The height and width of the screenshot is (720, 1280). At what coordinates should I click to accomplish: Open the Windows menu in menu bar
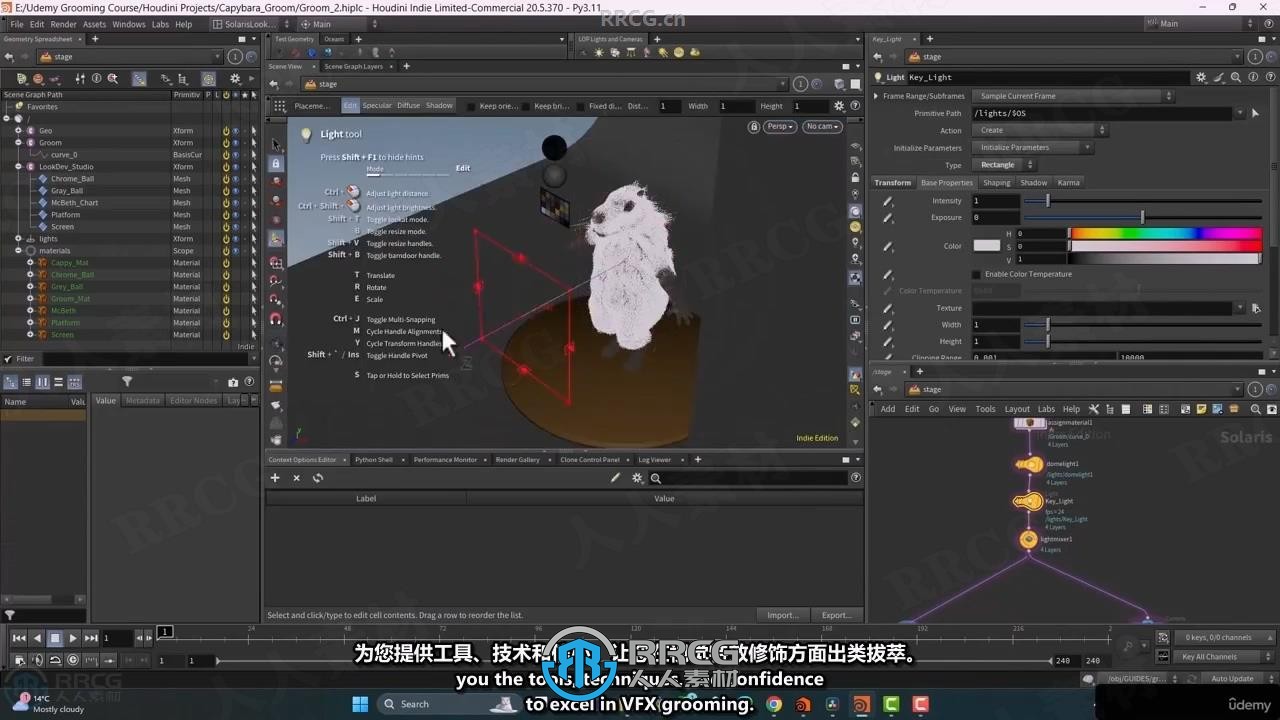[129, 24]
